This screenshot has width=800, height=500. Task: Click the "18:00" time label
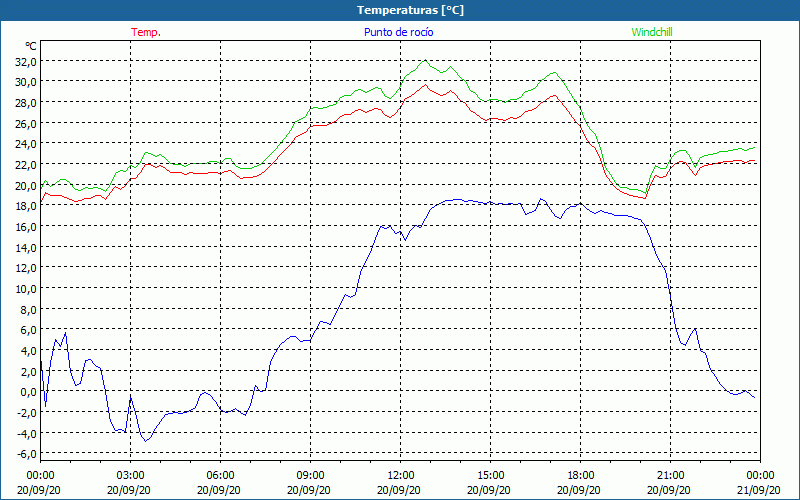click(x=581, y=476)
